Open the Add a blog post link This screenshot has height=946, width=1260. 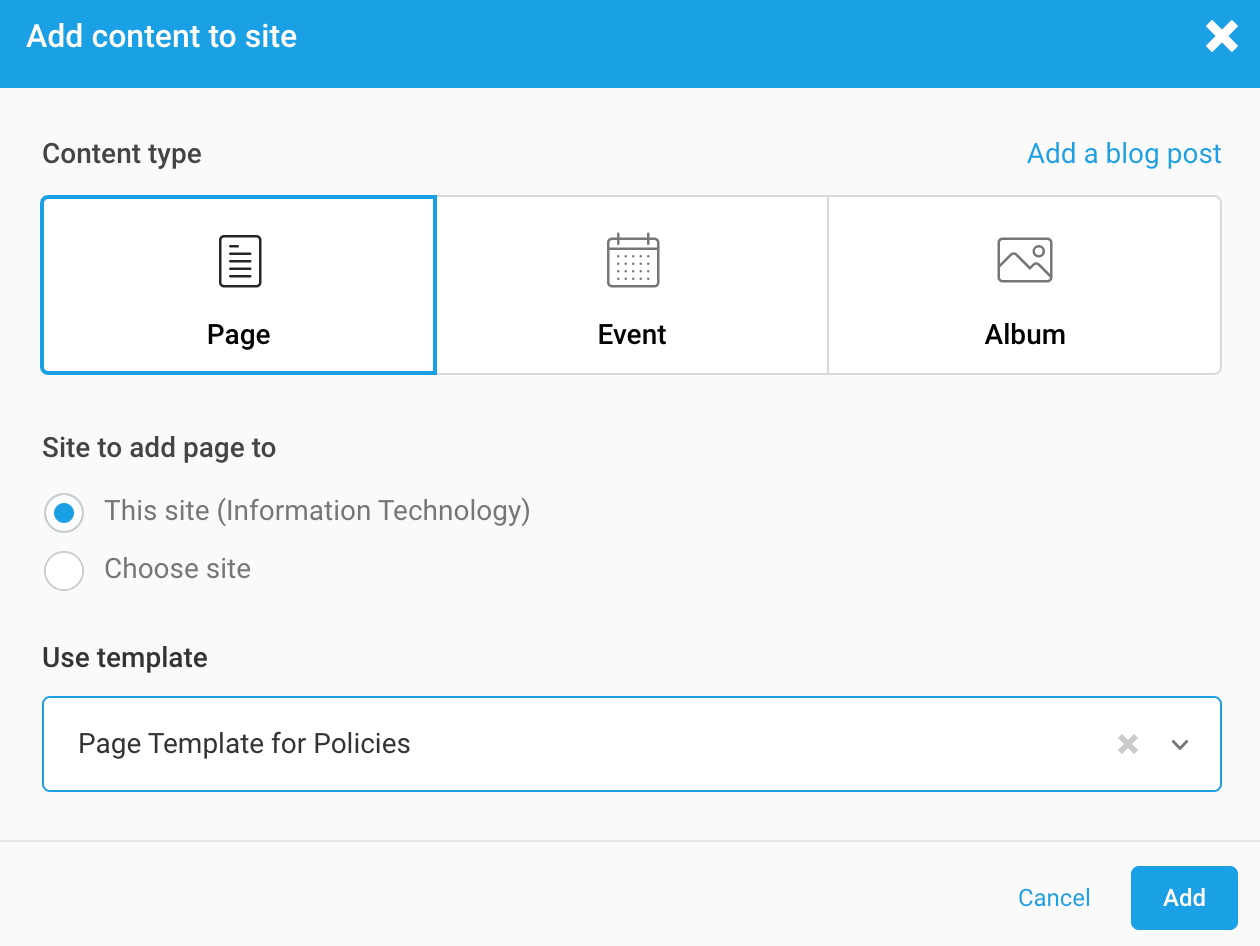[x=1123, y=153]
